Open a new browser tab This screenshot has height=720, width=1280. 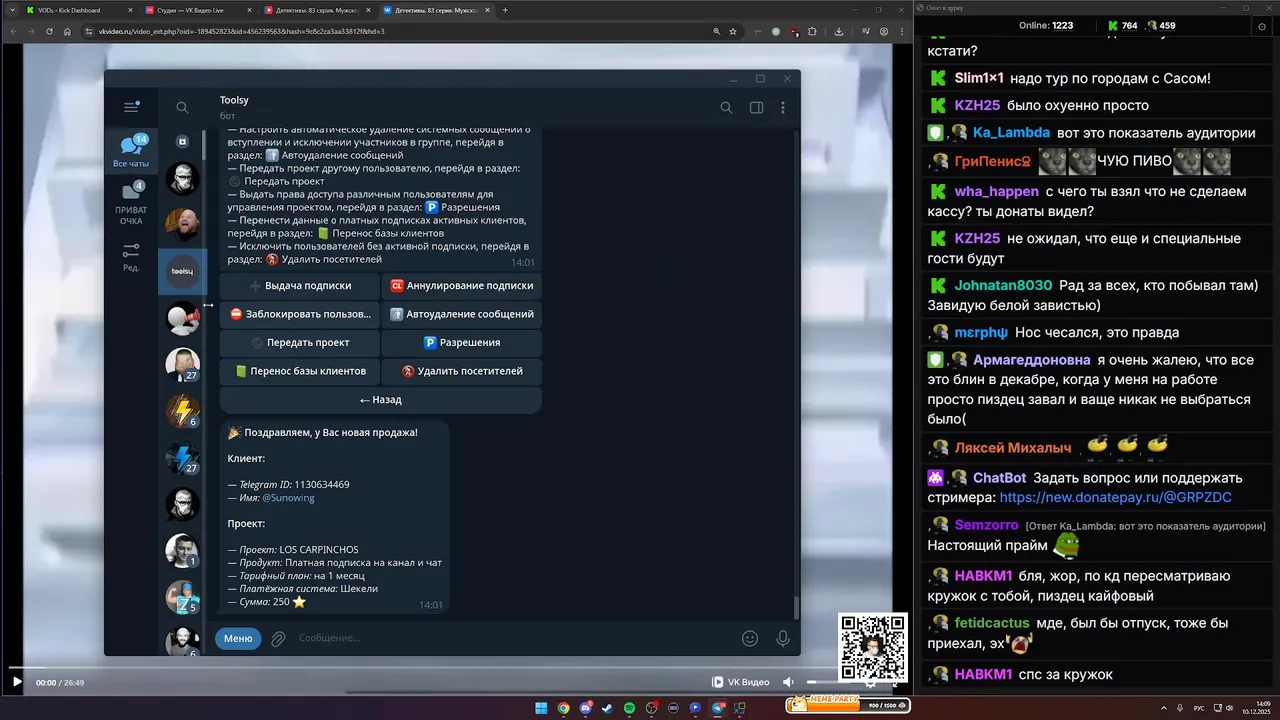click(x=505, y=10)
